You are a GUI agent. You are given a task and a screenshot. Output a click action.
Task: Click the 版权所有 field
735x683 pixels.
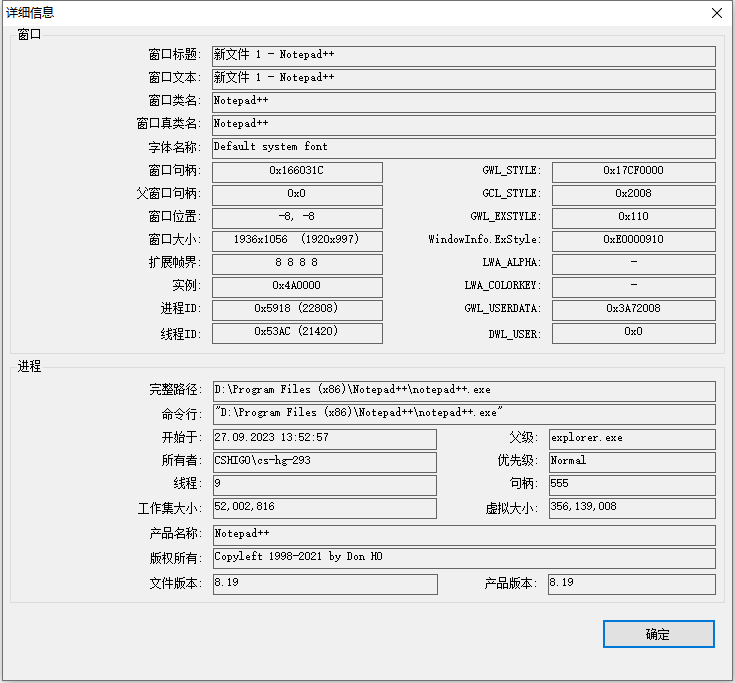pos(464,558)
